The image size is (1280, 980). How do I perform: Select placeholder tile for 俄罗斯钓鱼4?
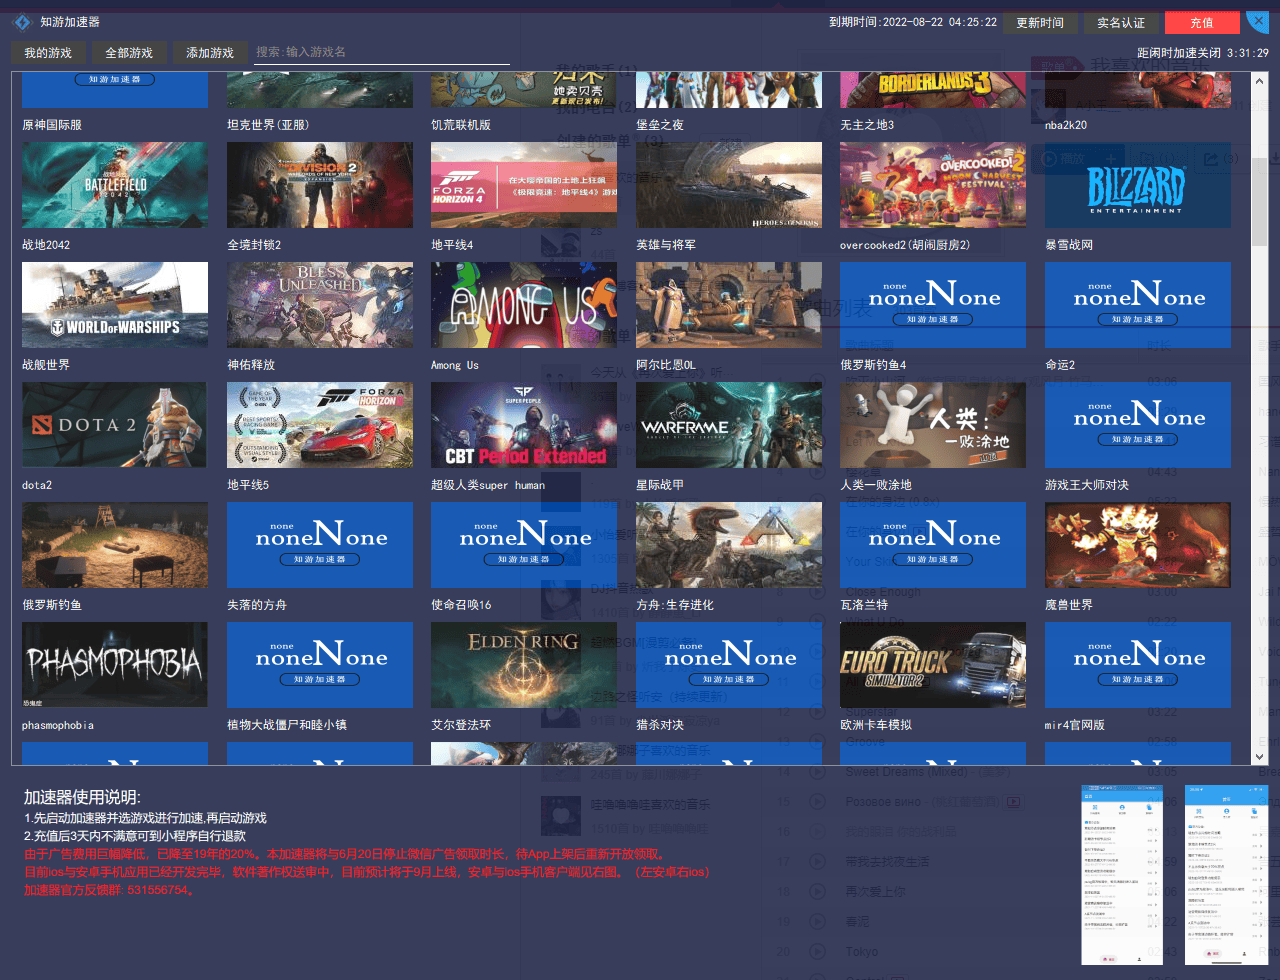933,305
